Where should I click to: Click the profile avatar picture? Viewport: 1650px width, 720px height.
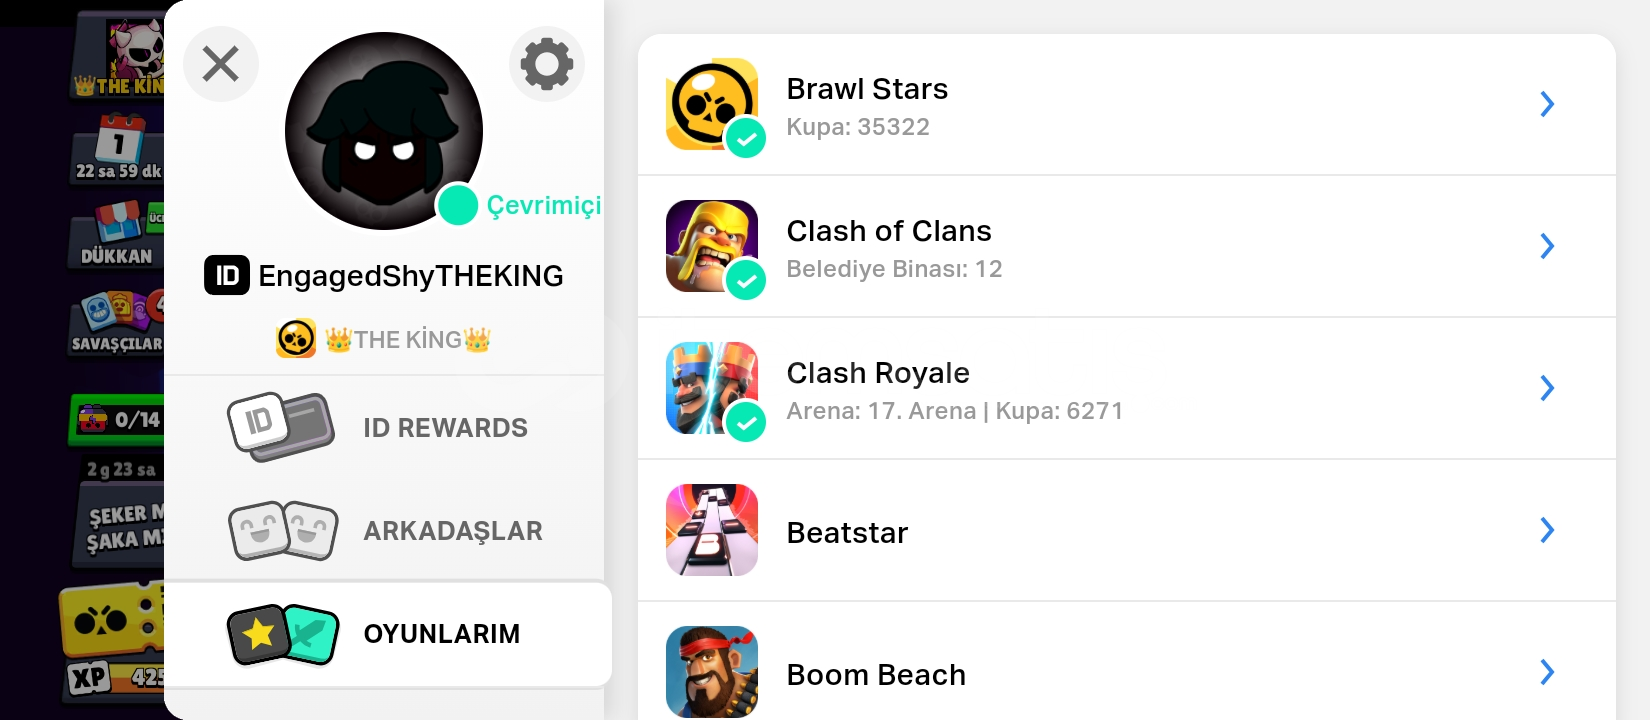pos(384,131)
